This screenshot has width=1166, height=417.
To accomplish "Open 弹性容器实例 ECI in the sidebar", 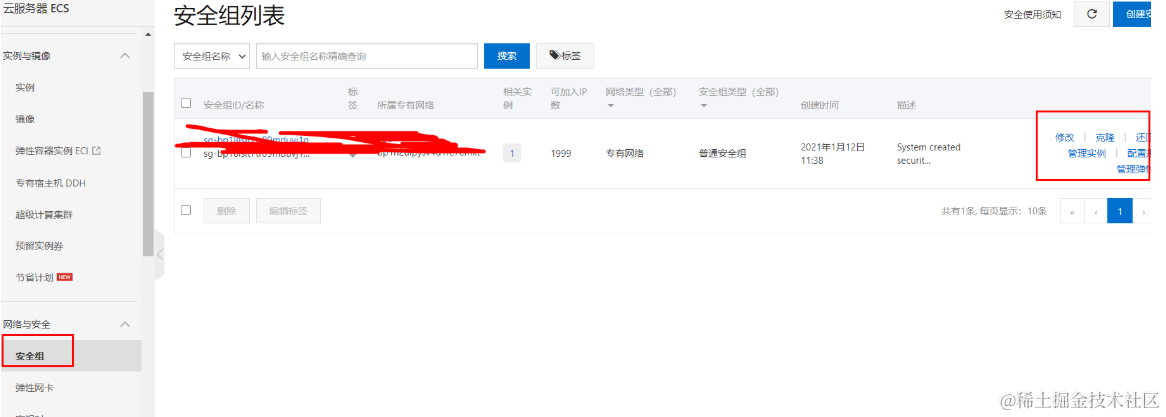I will pyautogui.click(x=52, y=151).
